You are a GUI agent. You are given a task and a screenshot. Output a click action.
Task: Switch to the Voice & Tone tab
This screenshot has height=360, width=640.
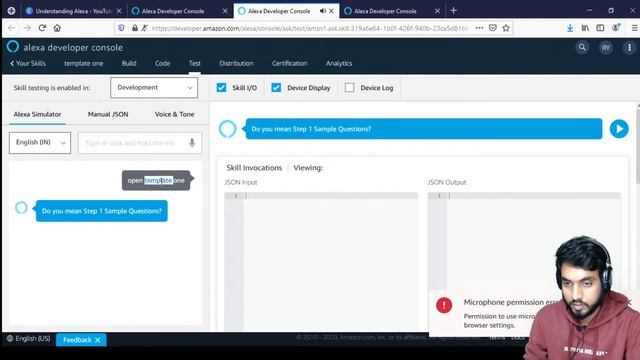(x=174, y=114)
